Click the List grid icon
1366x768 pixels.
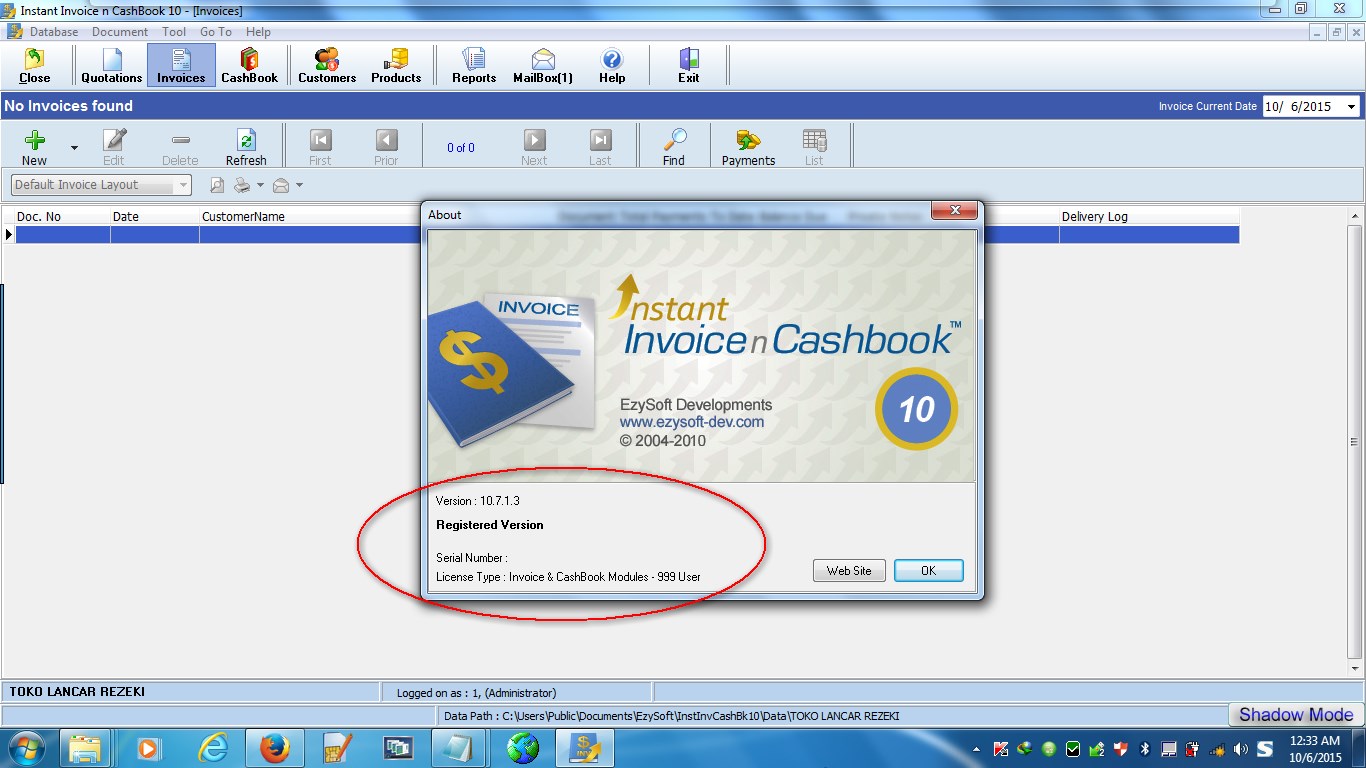point(814,147)
